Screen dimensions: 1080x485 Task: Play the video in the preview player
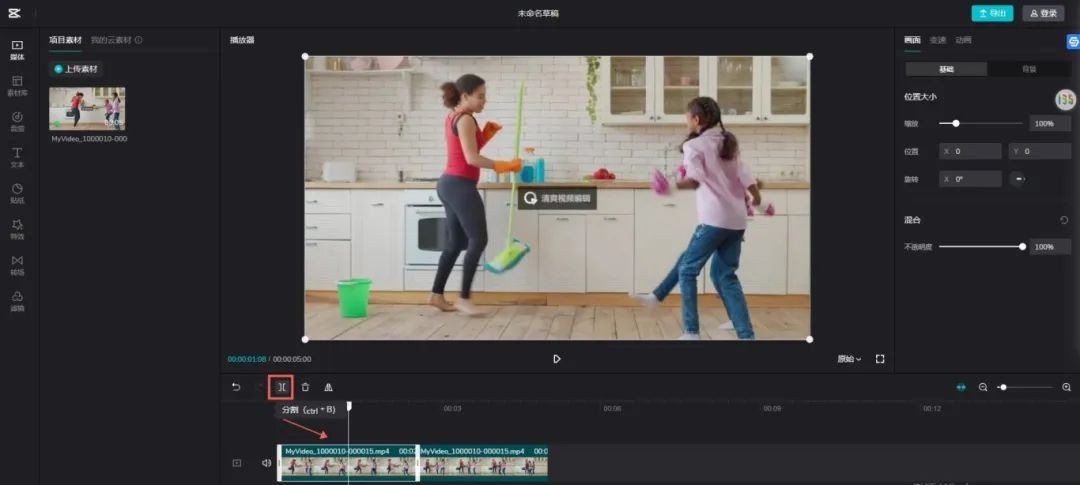557,359
